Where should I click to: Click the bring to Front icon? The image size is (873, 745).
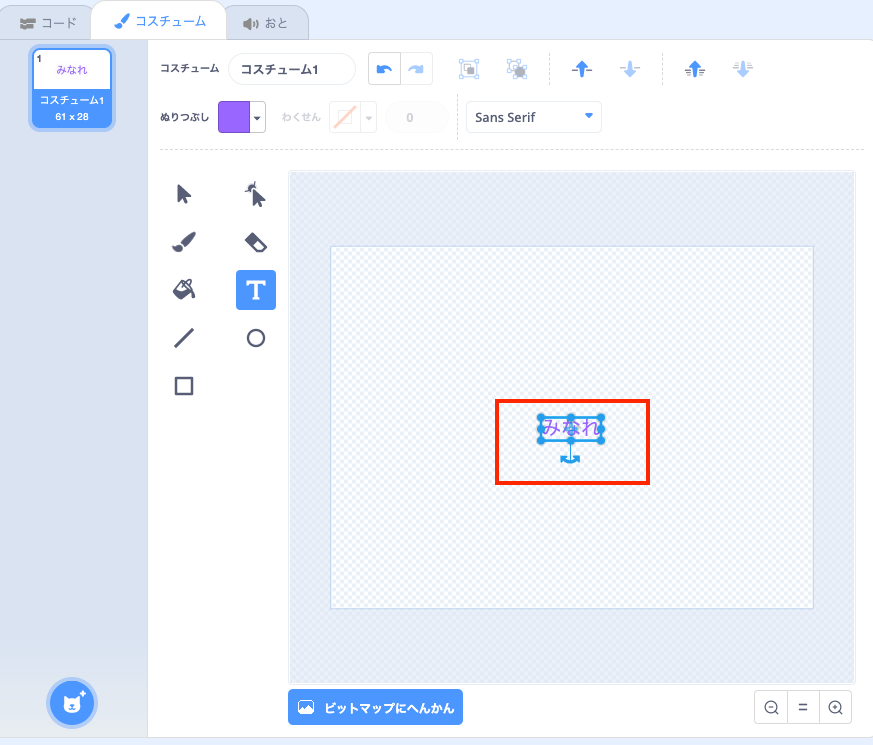(x=695, y=69)
